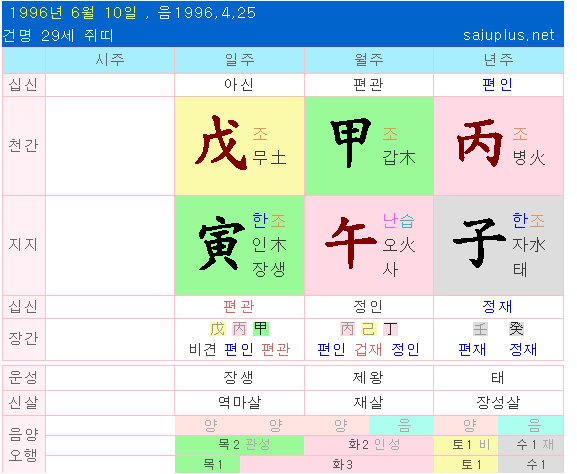The height and width of the screenshot is (474, 577).
Task: Click the 수1 재 gray cell
Action: point(531,445)
